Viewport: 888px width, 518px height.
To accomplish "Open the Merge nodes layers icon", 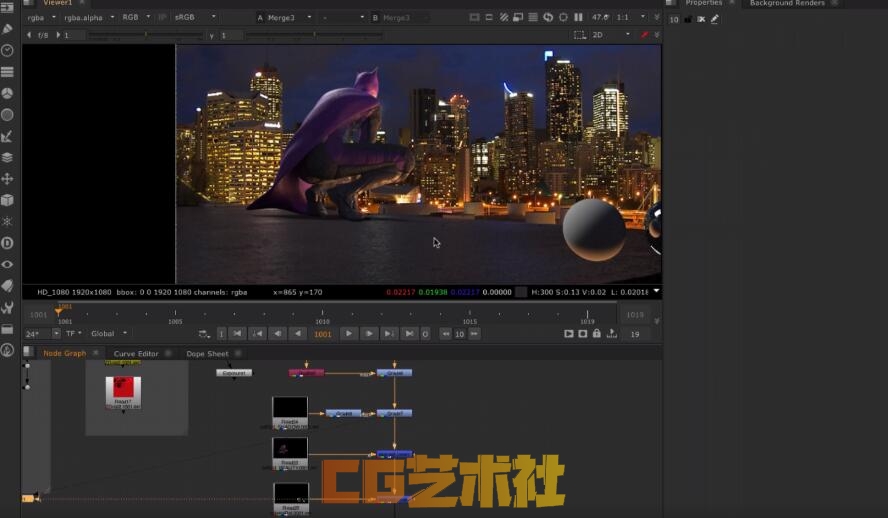I will click(x=7, y=157).
